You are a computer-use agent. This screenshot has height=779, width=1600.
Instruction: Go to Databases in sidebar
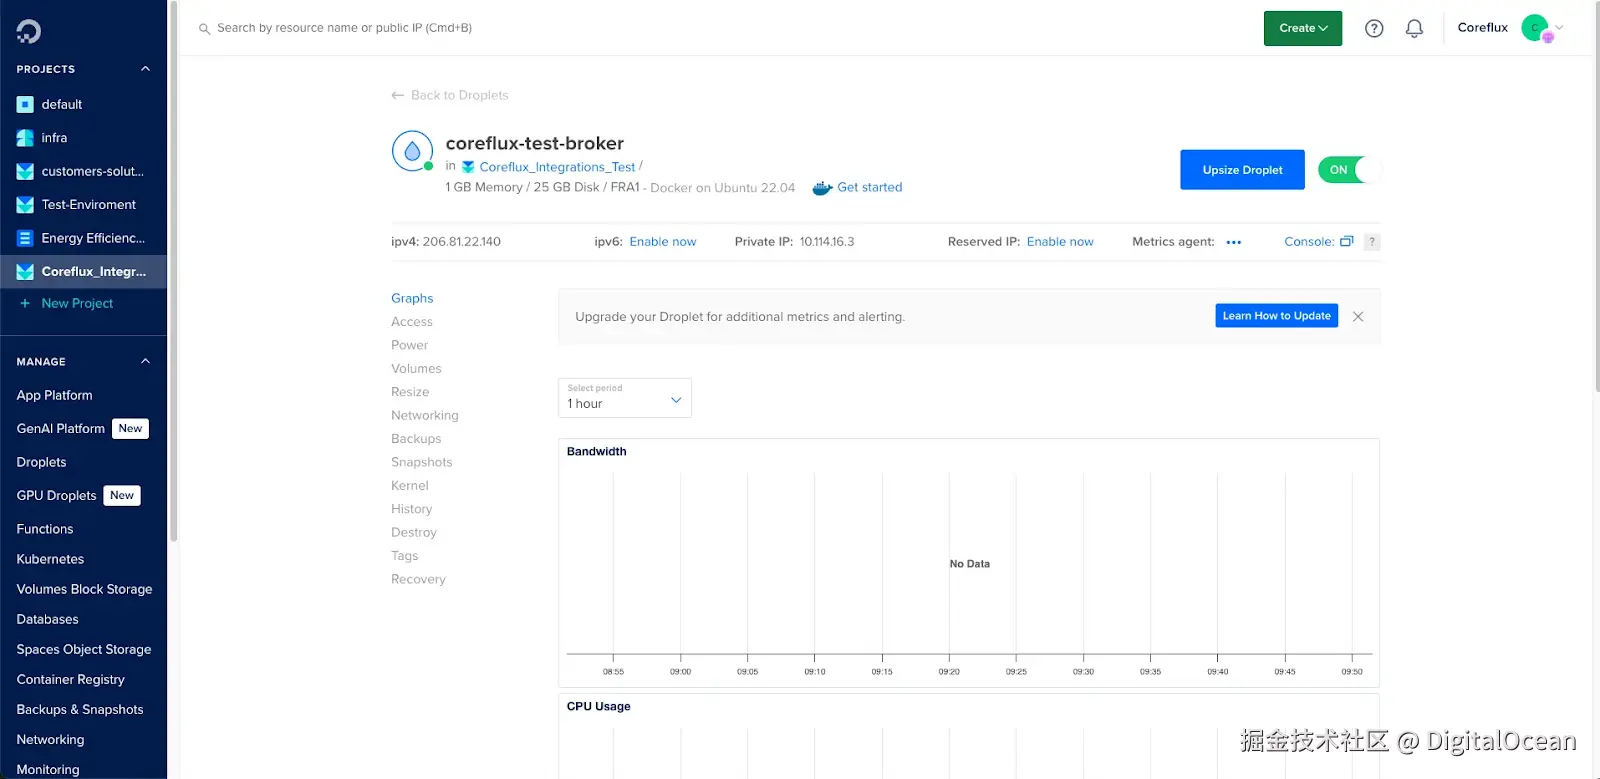point(48,619)
